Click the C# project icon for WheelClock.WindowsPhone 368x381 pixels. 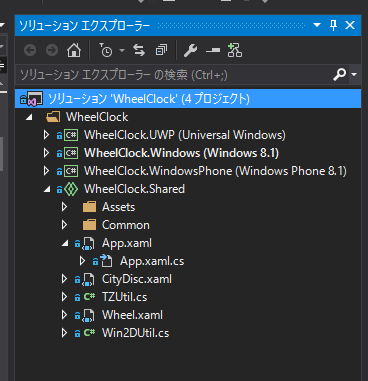(71, 171)
